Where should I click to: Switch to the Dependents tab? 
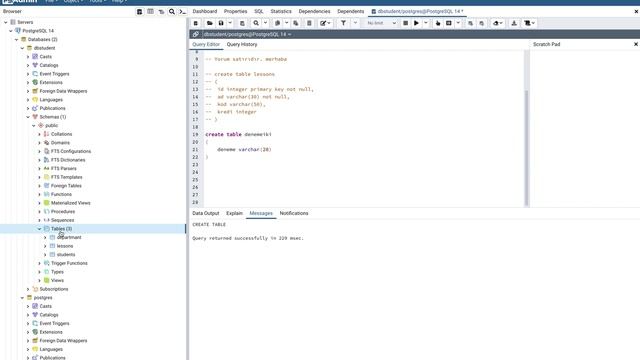point(351,11)
